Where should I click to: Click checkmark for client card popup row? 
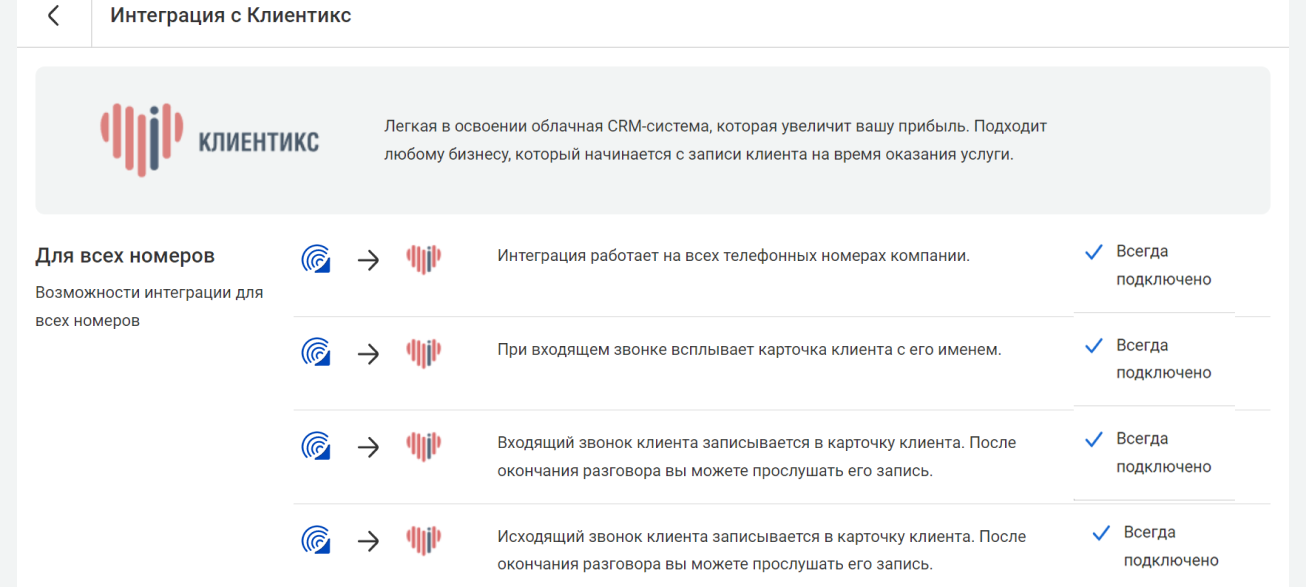1094,346
